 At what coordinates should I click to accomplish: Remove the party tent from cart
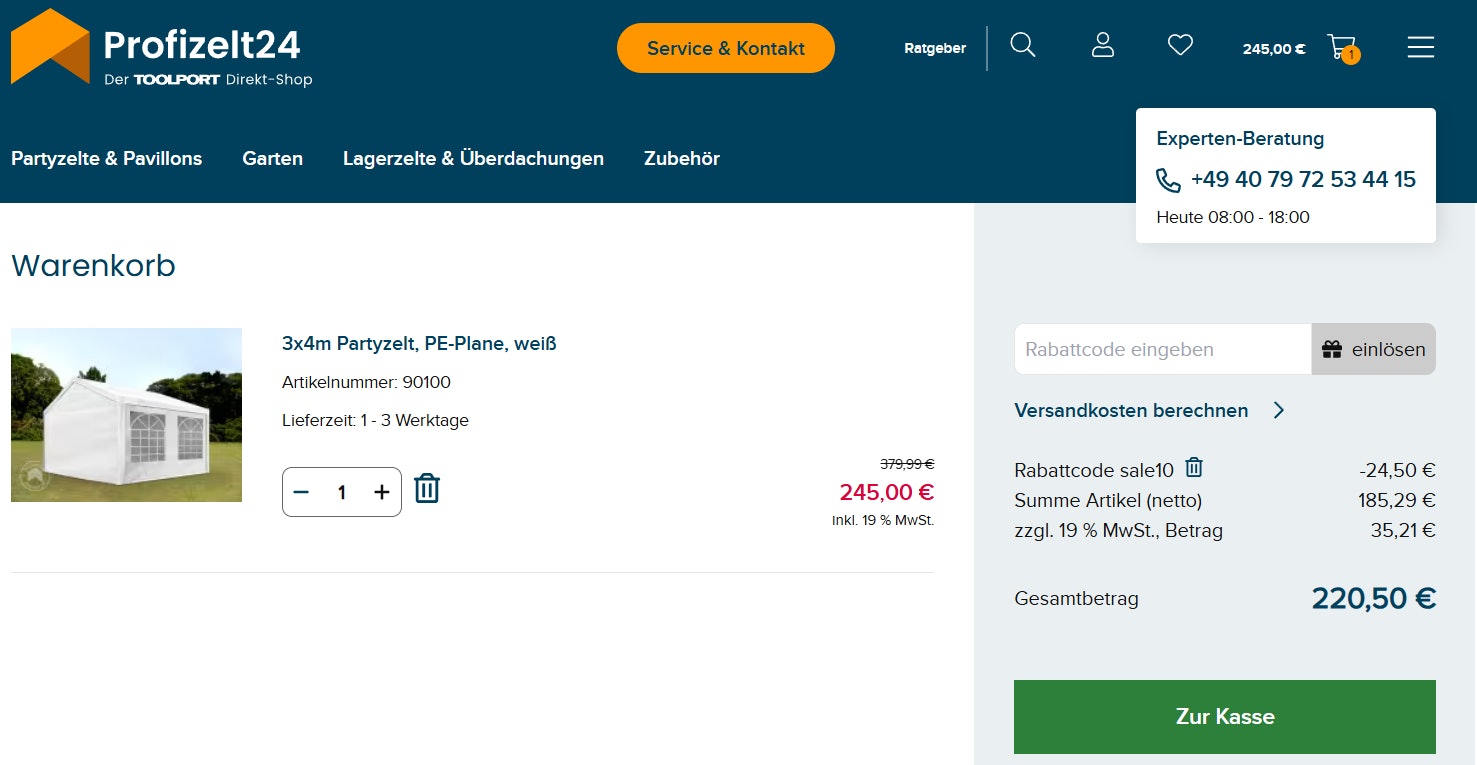tap(427, 489)
